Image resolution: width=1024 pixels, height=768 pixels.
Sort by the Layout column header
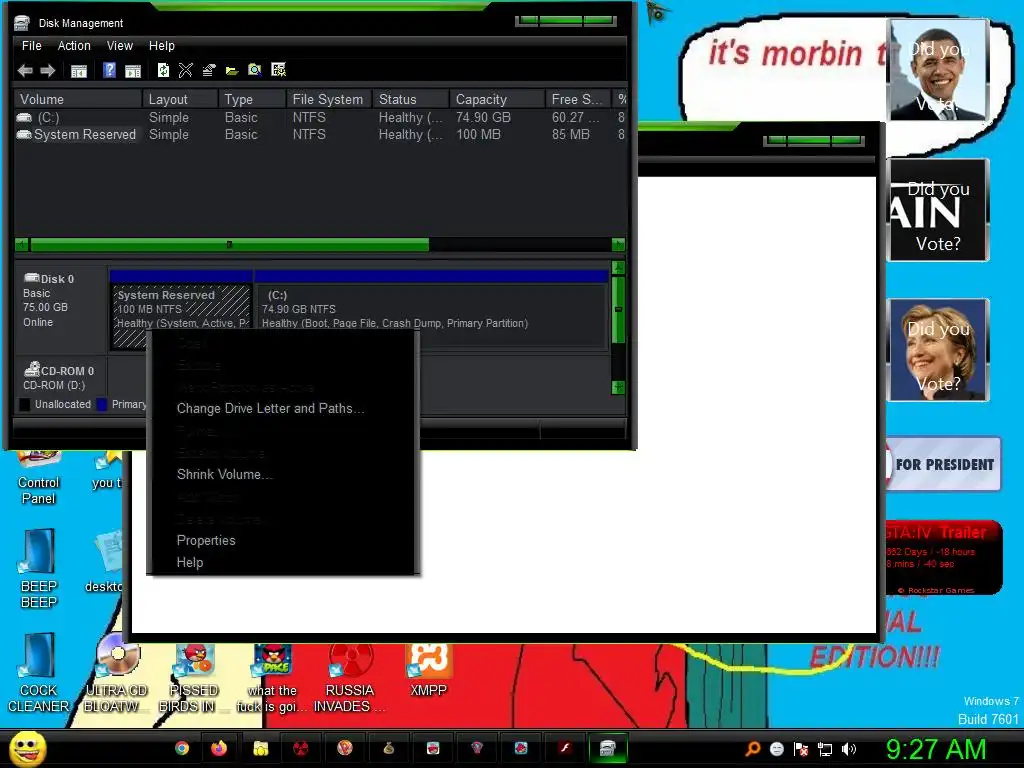(x=180, y=99)
